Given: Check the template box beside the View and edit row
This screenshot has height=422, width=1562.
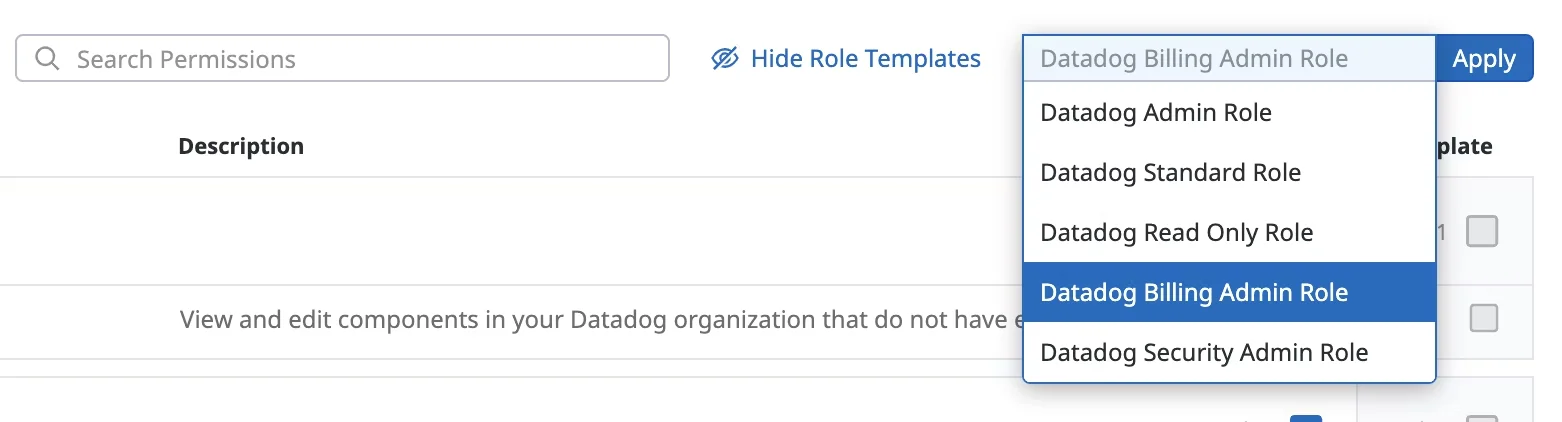Looking at the screenshot, I should coord(1484,319).
